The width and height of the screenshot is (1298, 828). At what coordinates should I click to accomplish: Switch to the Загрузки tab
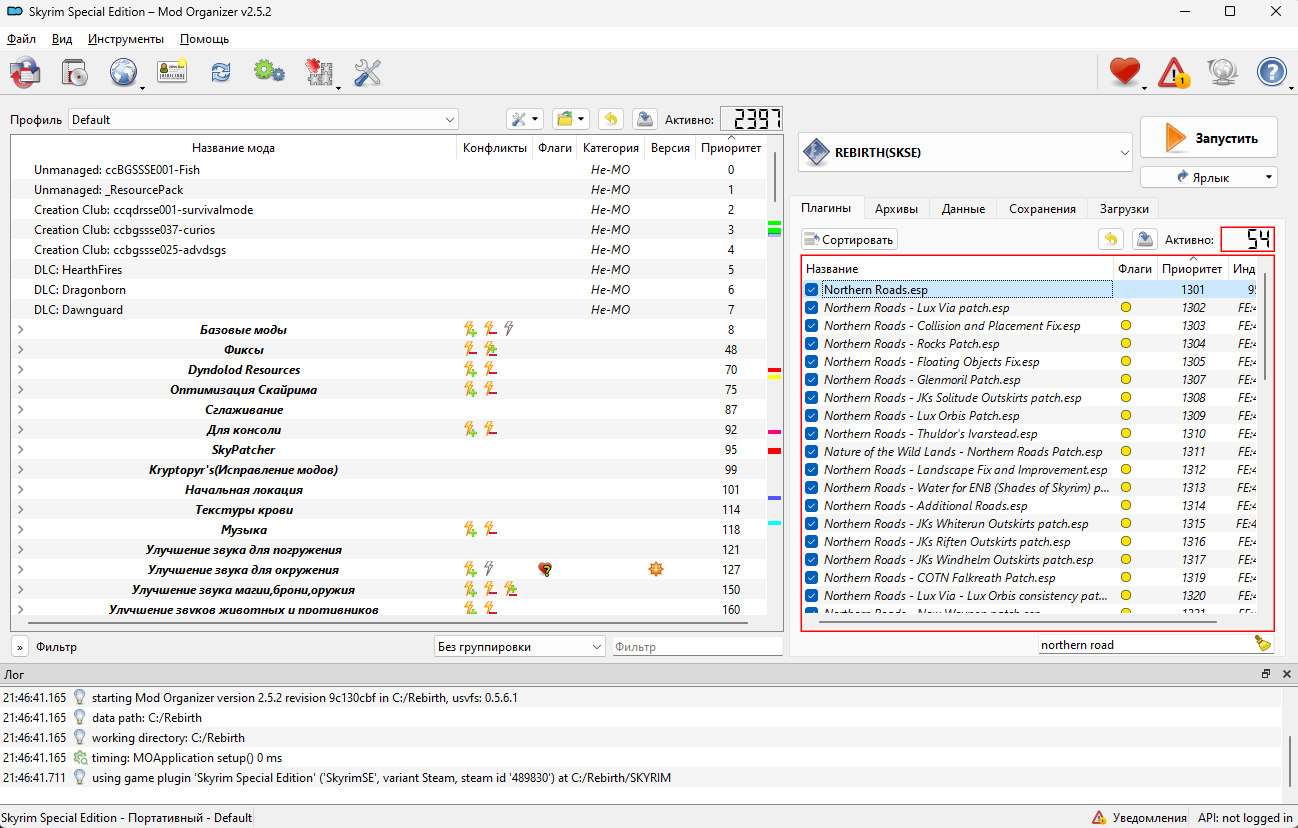[1125, 208]
